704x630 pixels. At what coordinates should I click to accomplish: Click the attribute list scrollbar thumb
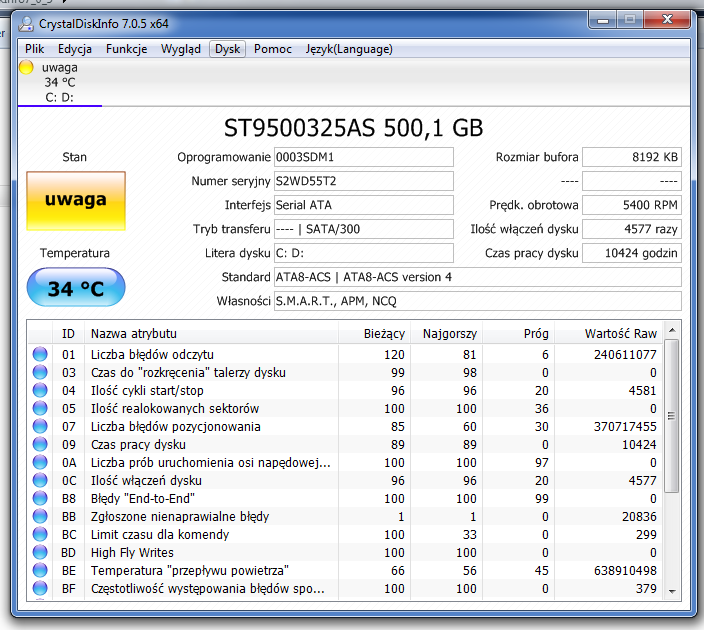[x=672, y=416]
